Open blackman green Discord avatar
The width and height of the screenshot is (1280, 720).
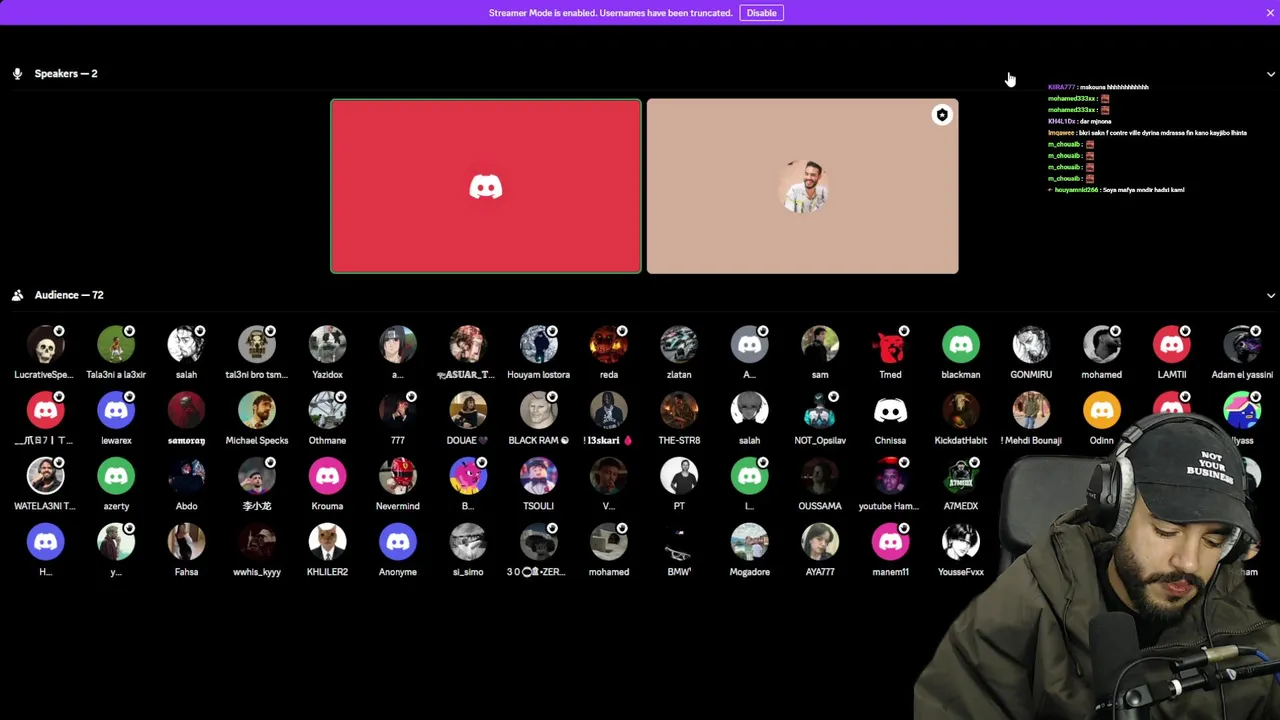(x=961, y=345)
